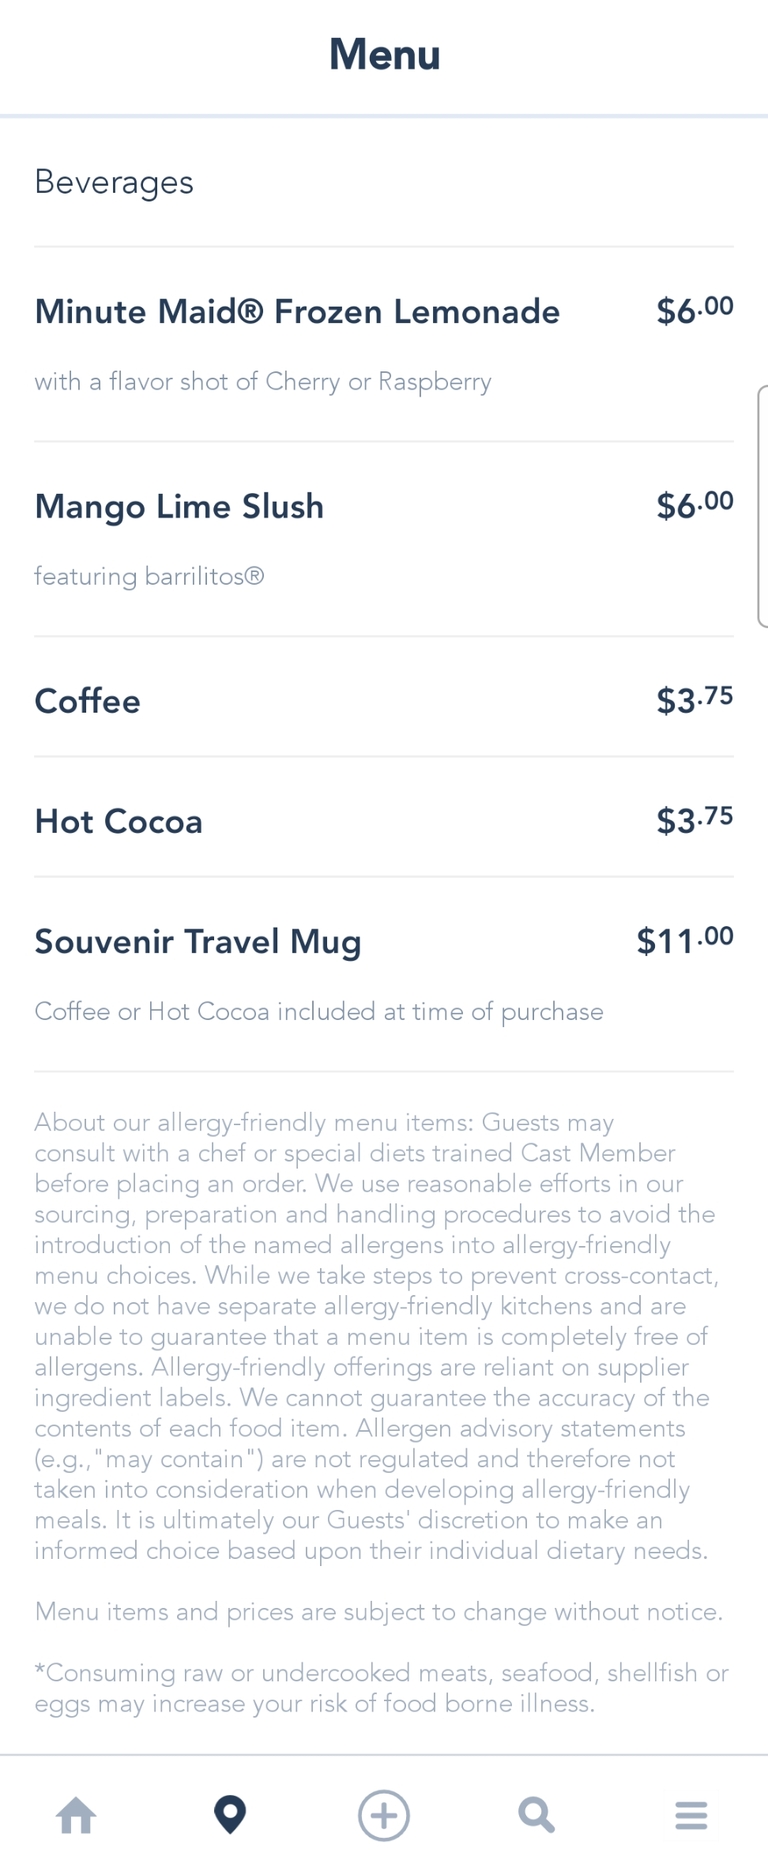Tap the Cherry or Raspberry flavor description

(x=263, y=382)
